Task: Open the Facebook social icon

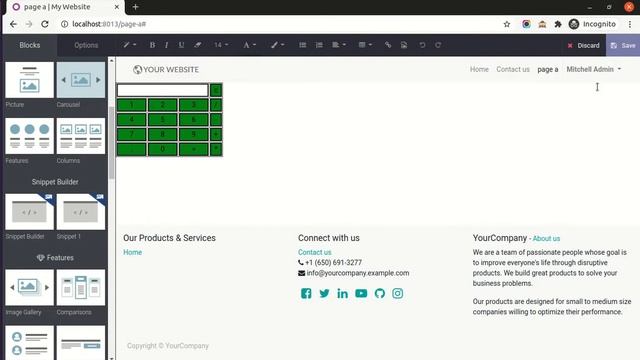Action: [x=306, y=293]
